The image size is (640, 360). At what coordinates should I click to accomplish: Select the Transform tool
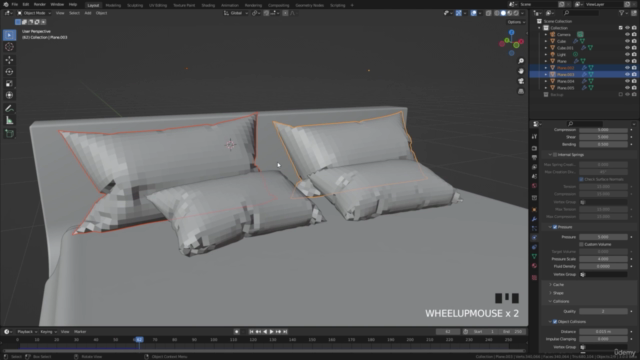(x=9, y=95)
